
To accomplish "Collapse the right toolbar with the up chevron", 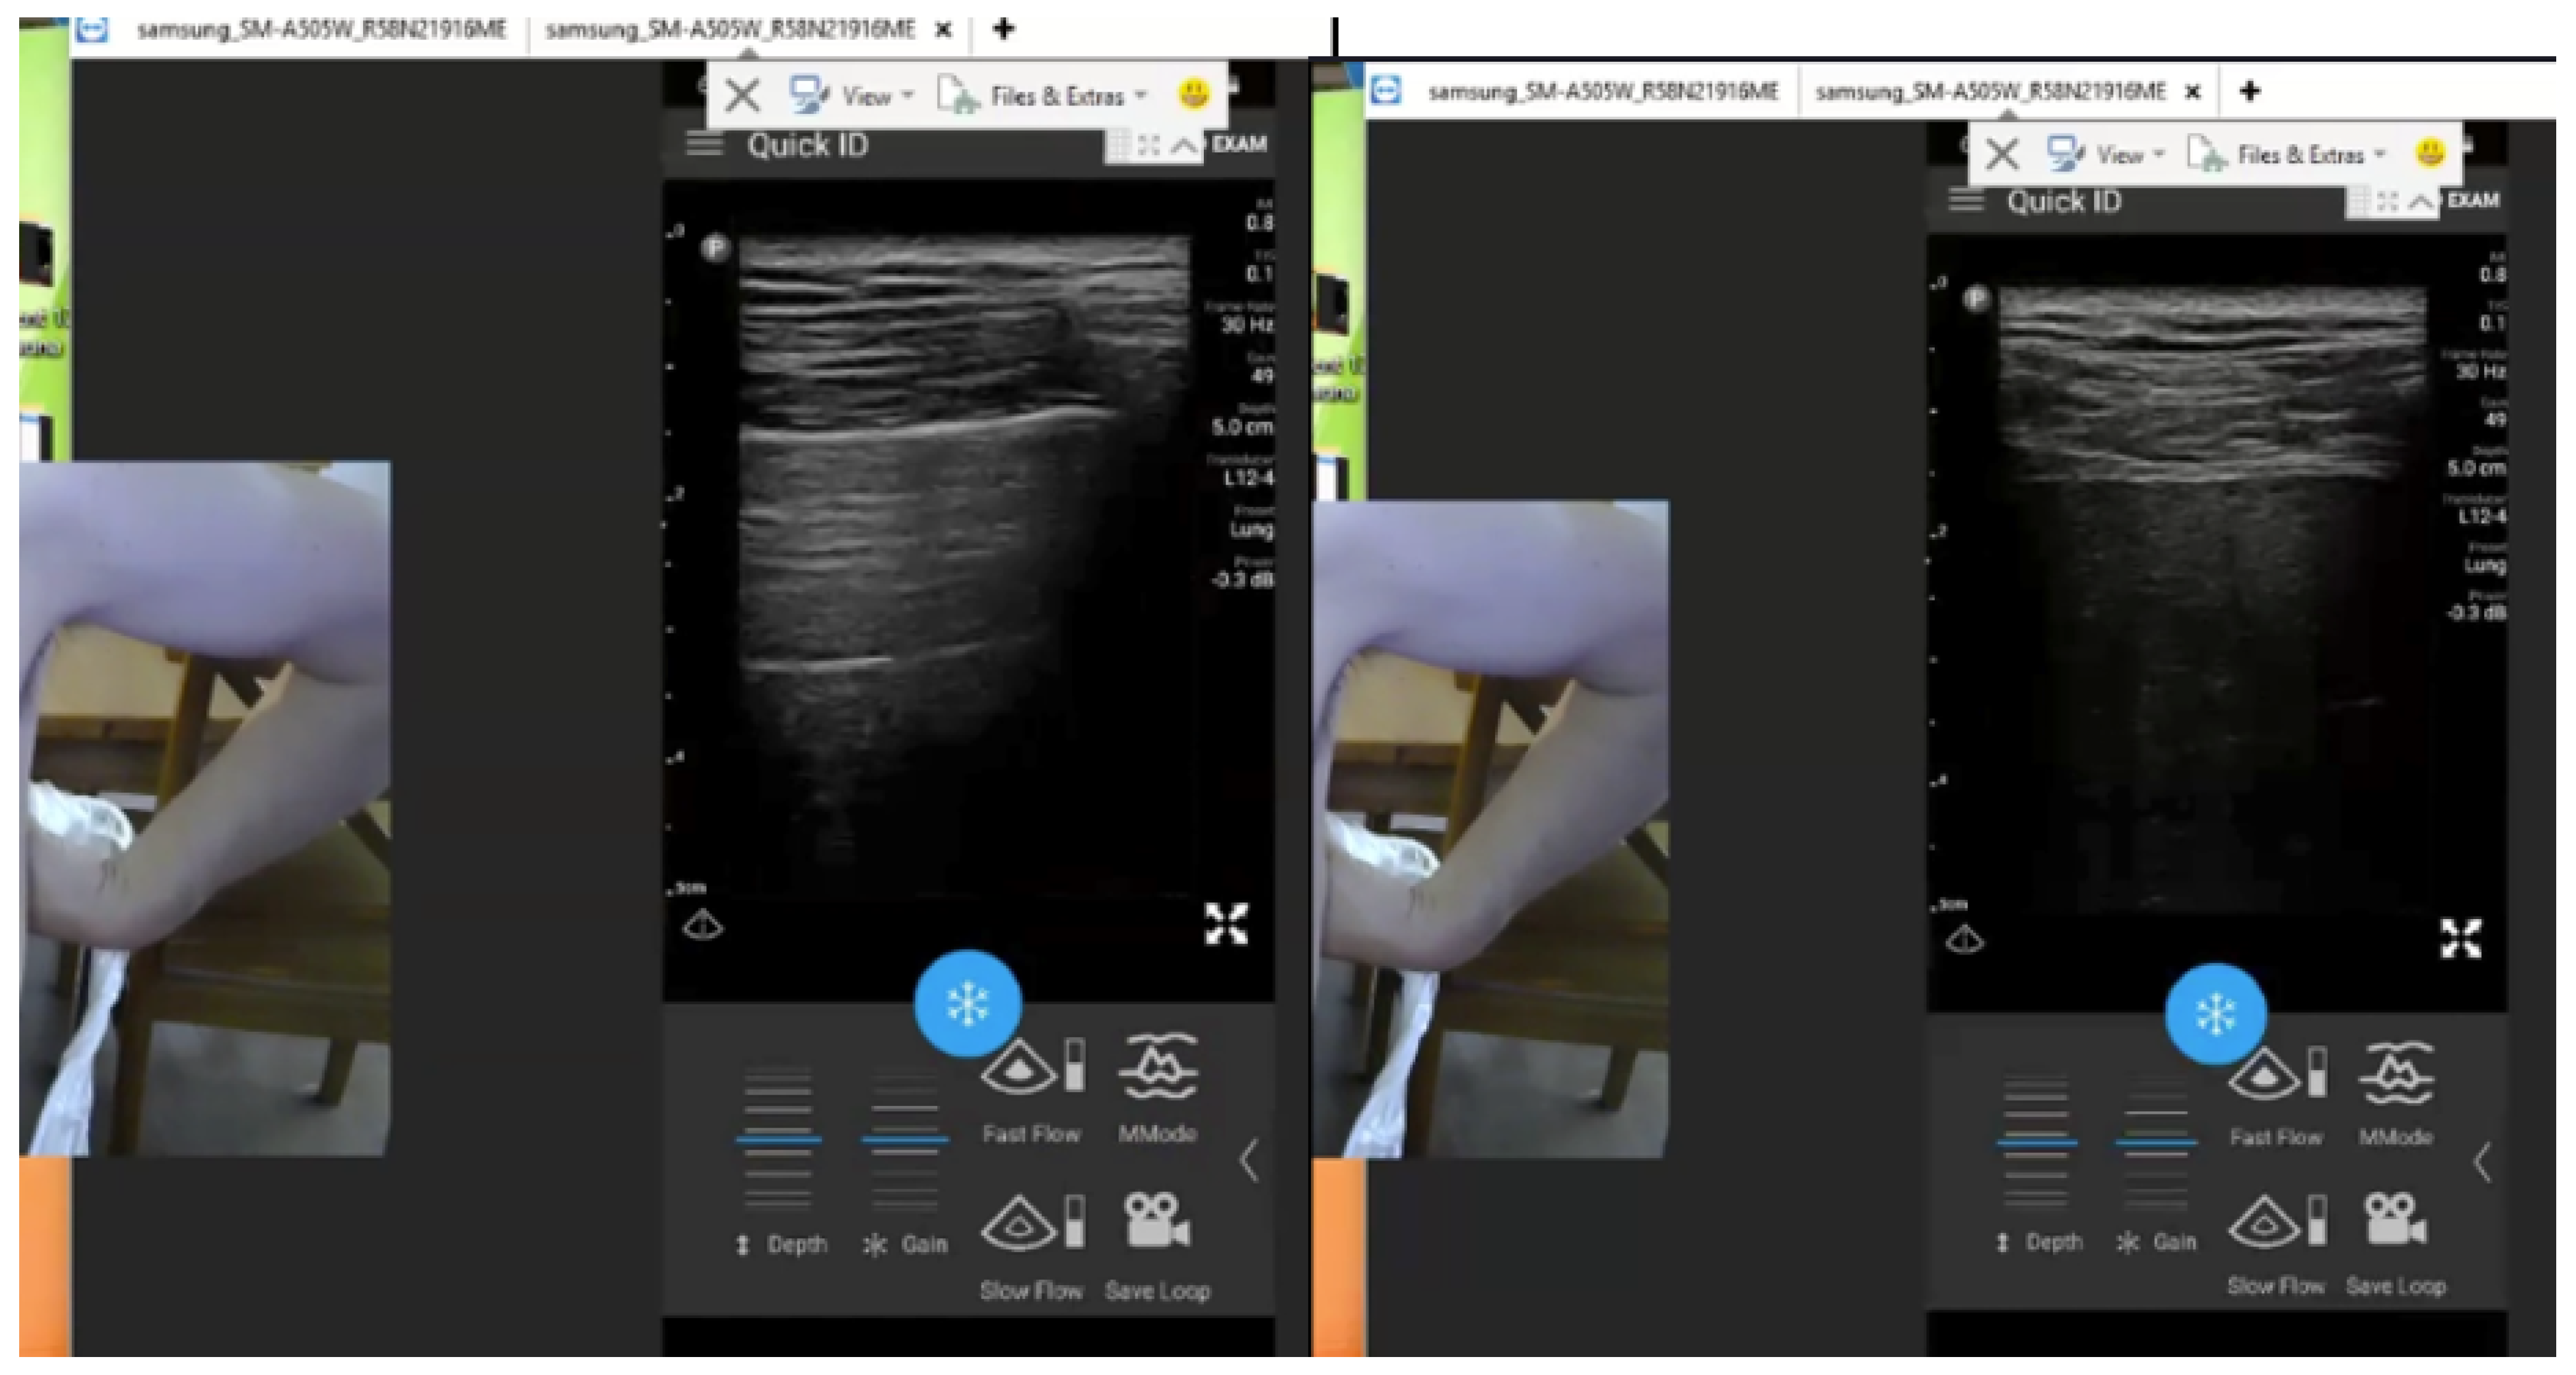I will (2421, 202).
